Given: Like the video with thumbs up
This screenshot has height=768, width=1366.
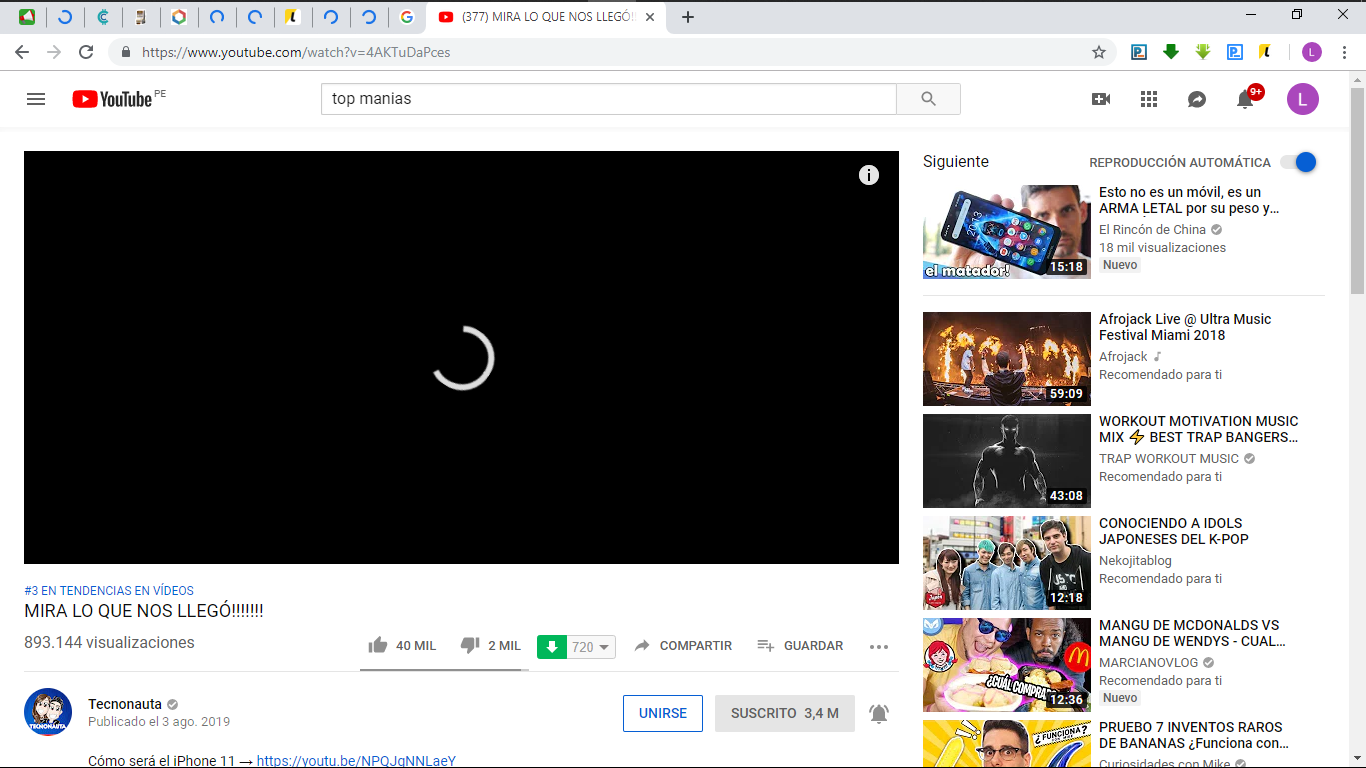Looking at the screenshot, I should (x=378, y=646).
